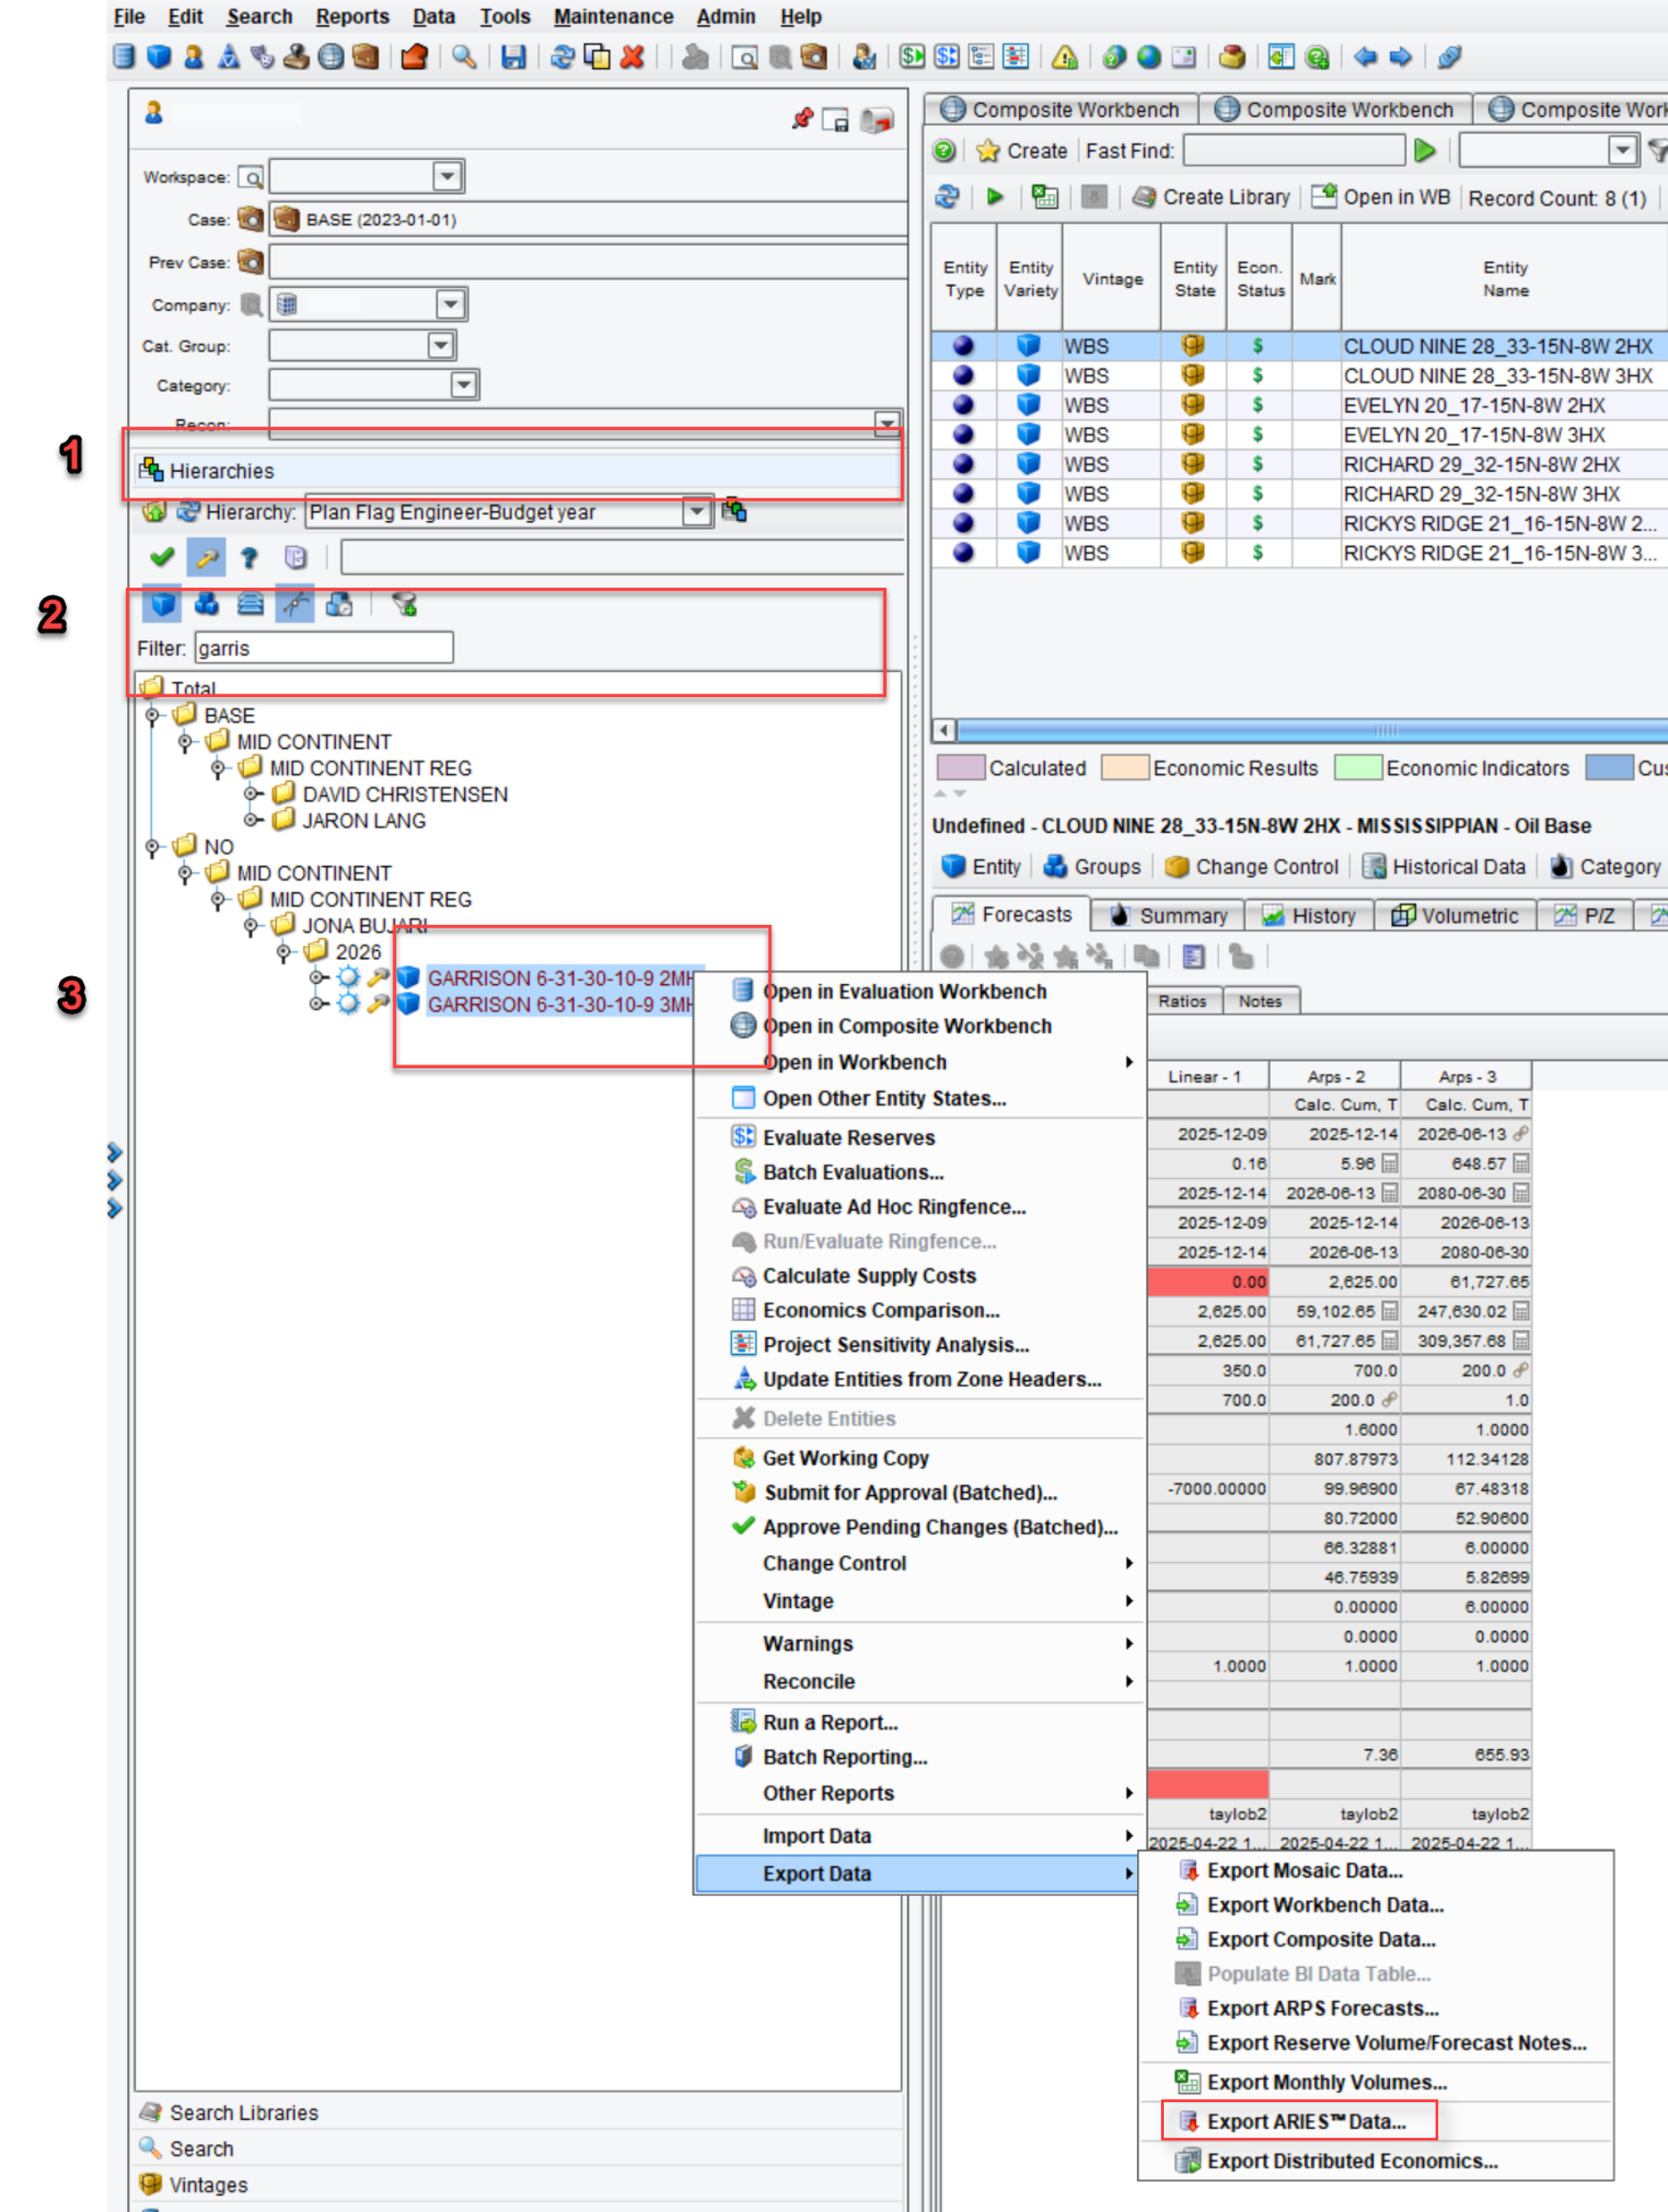Click the yellow warning triangle toolbar icon
The image size is (1668, 2212).
(1064, 57)
